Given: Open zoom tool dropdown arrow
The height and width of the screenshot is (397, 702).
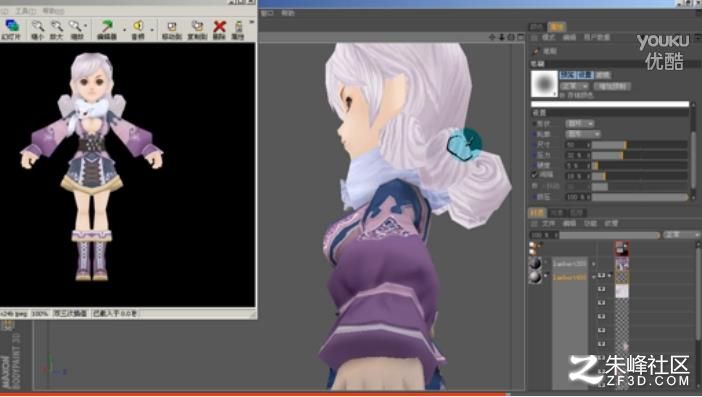Looking at the screenshot, I should click(86, 27).
